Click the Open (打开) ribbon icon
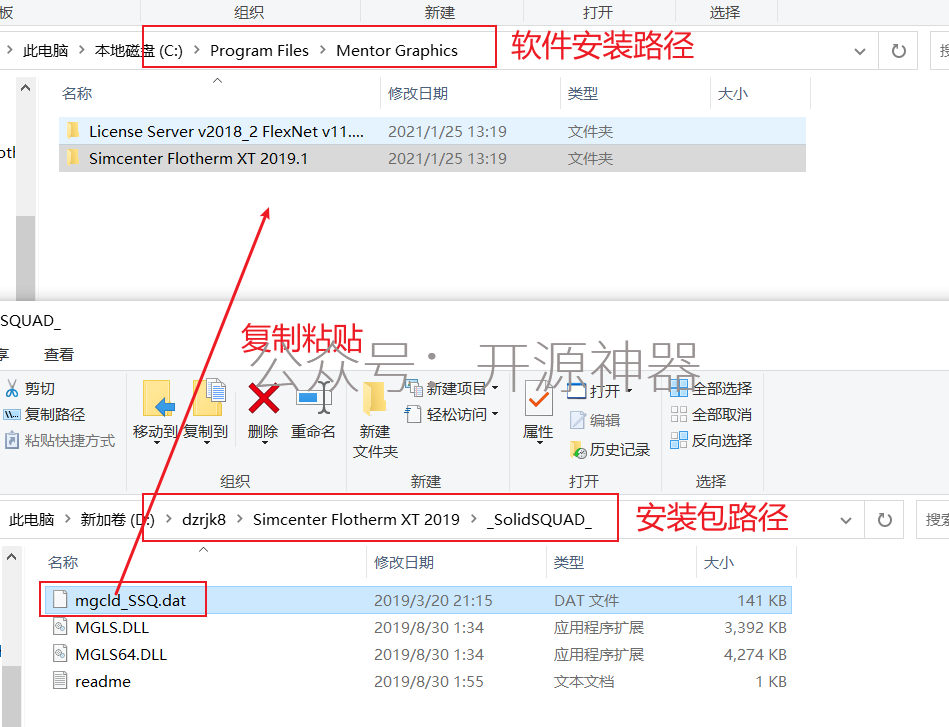949x727 pixels. point(577,390)
